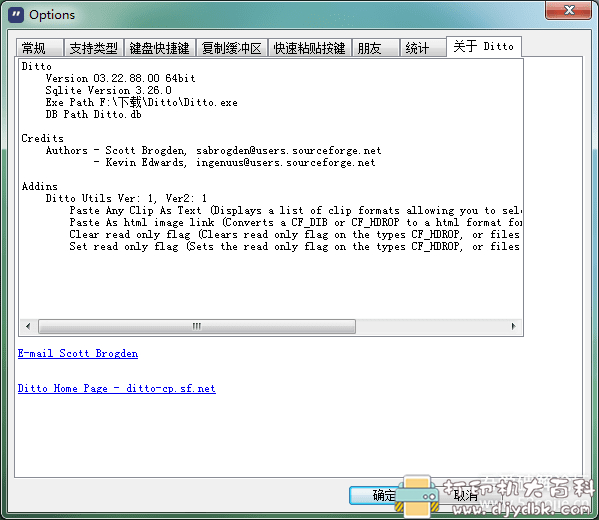
Task: Click the Paste As html image link line
Action: 296,222
